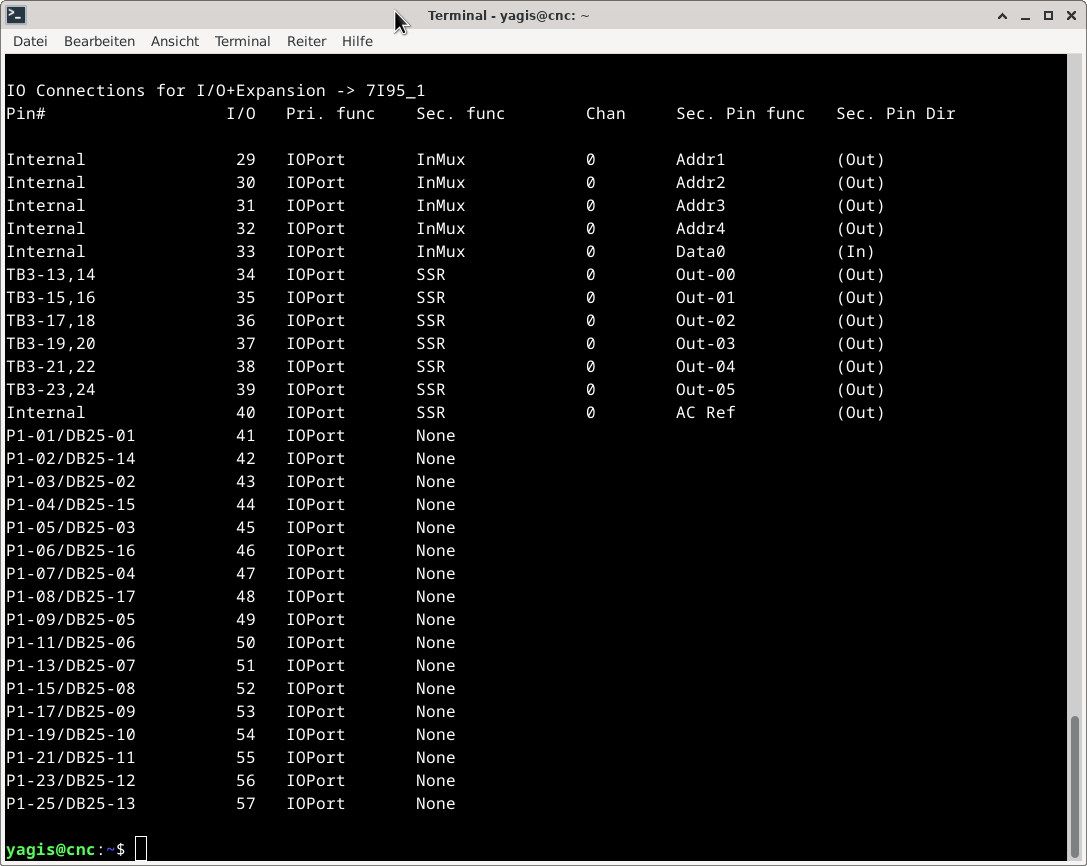Click 'None' in the I/O 41 row
The height and width of the screenshot is (866, 1087).
[x=435, y=435]
